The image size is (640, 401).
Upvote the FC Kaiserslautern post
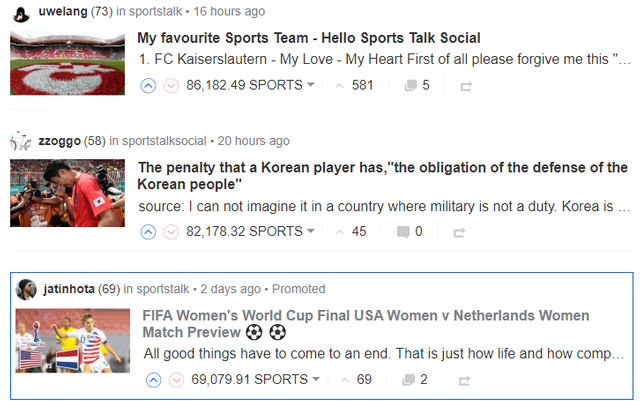(148, 86)
